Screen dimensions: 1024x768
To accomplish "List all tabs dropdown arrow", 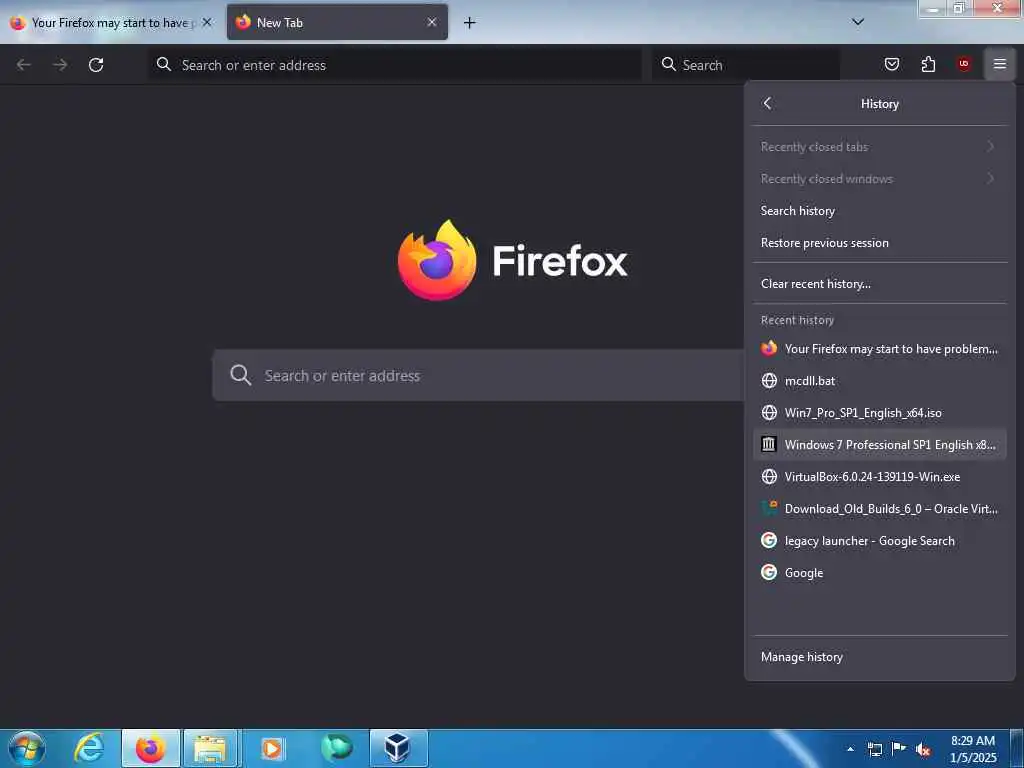I will click(858, 22).
